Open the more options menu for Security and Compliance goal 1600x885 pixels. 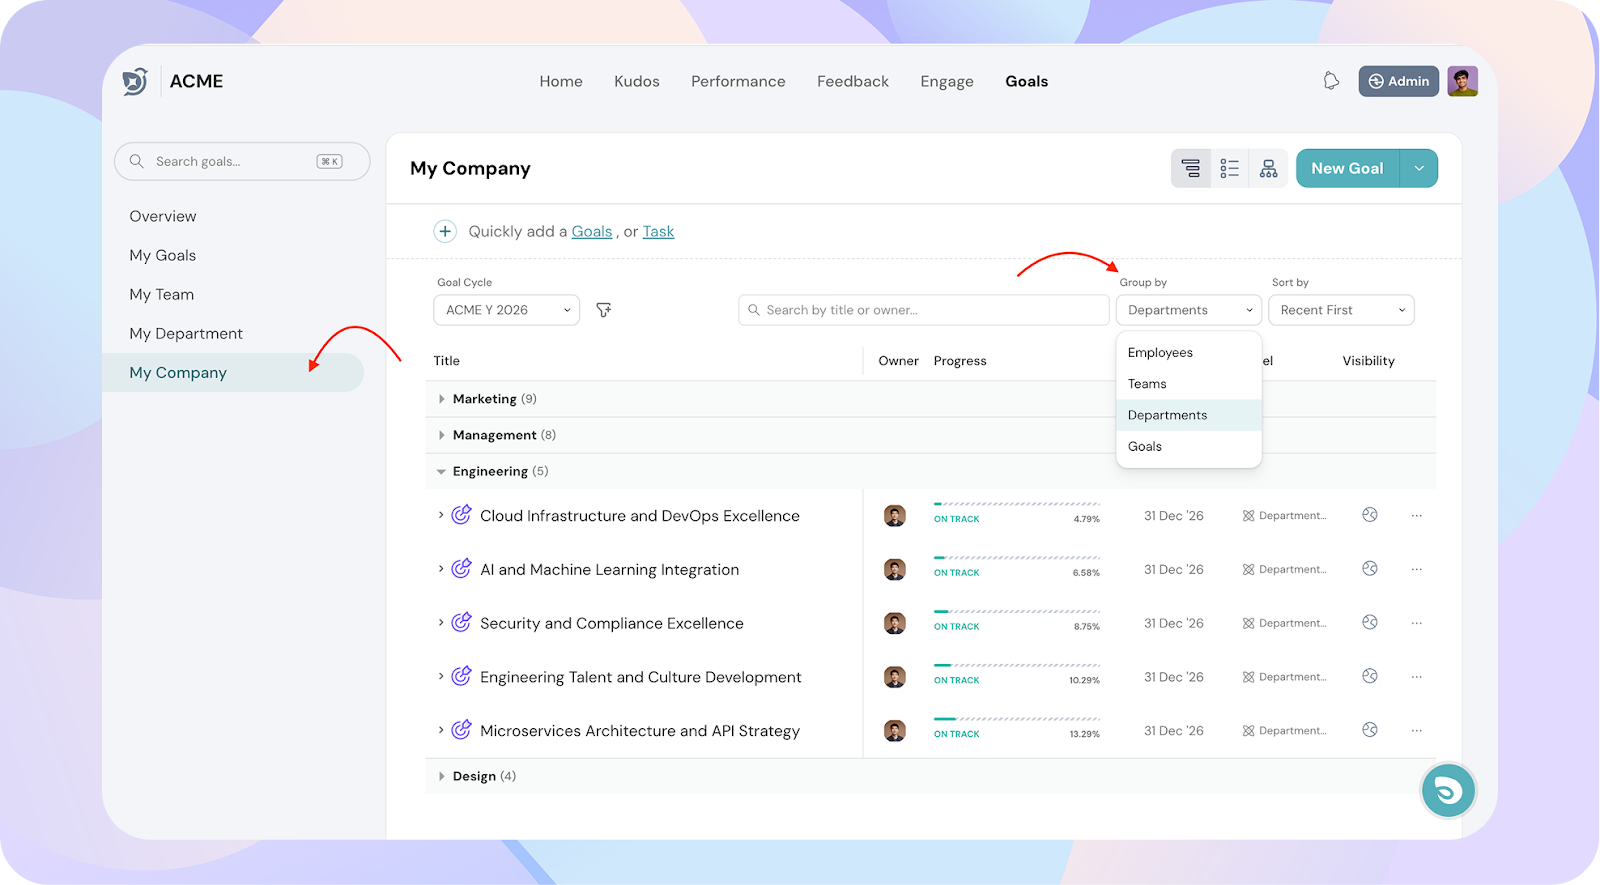[x=1416, y=623]
